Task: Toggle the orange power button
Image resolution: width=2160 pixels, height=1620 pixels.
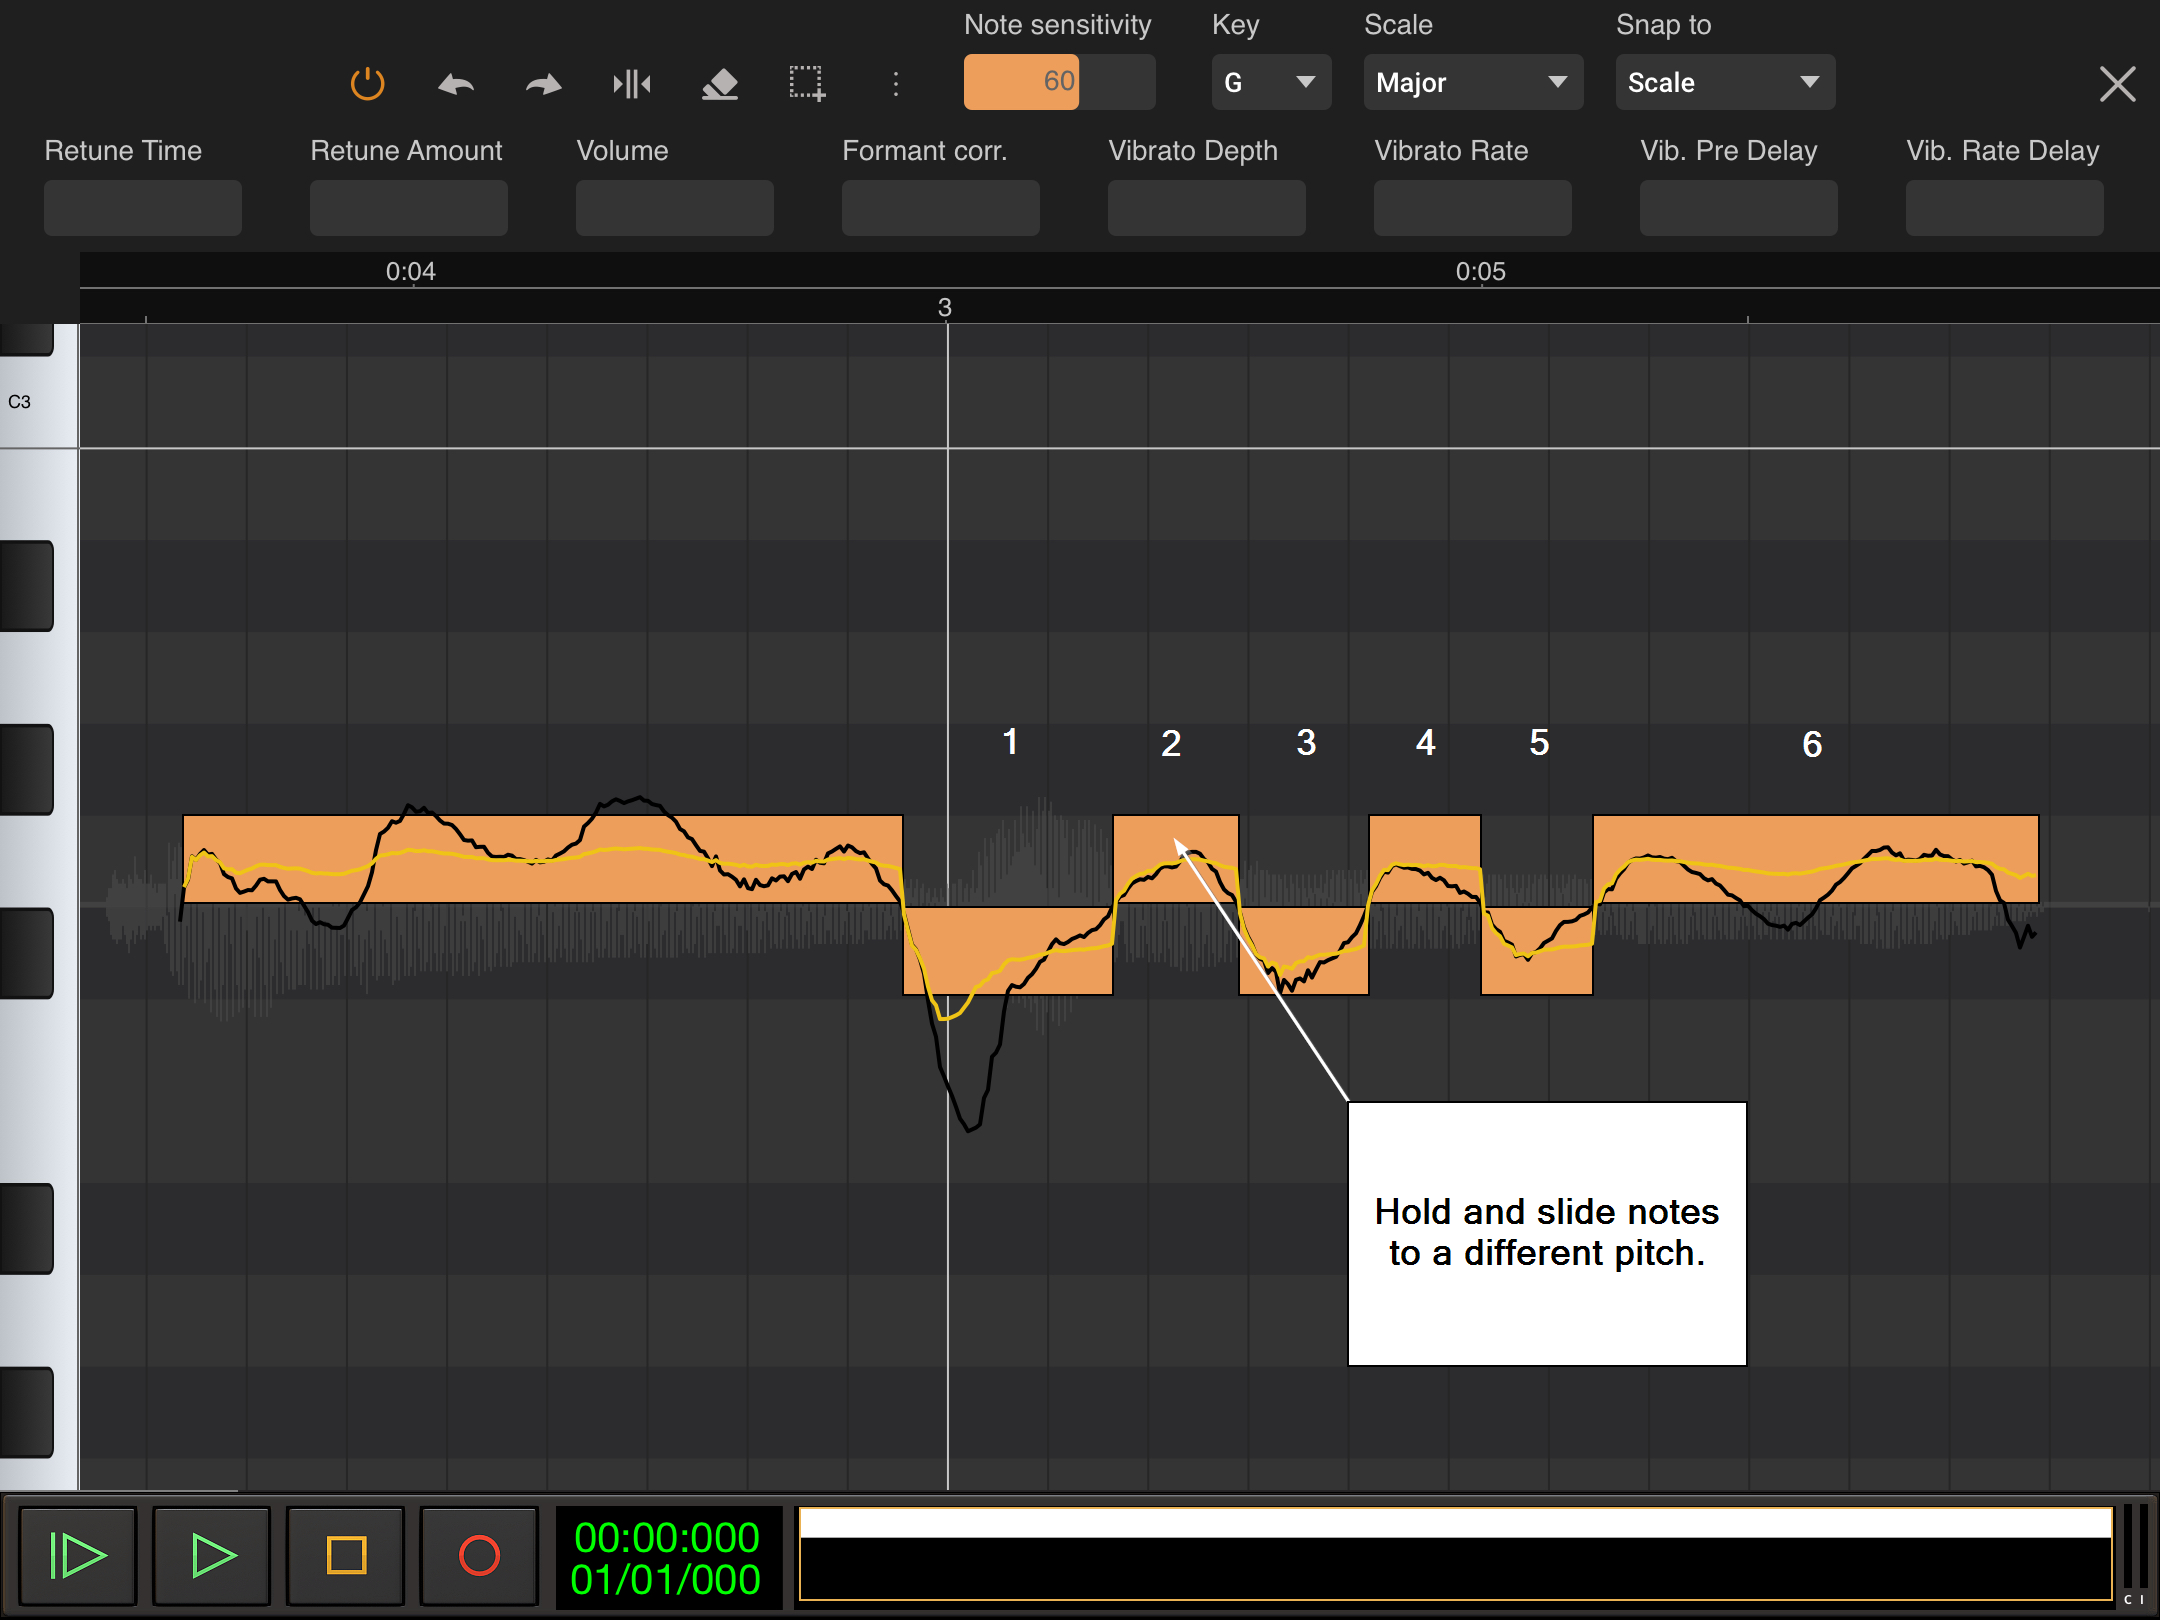Action: (367, 84)
